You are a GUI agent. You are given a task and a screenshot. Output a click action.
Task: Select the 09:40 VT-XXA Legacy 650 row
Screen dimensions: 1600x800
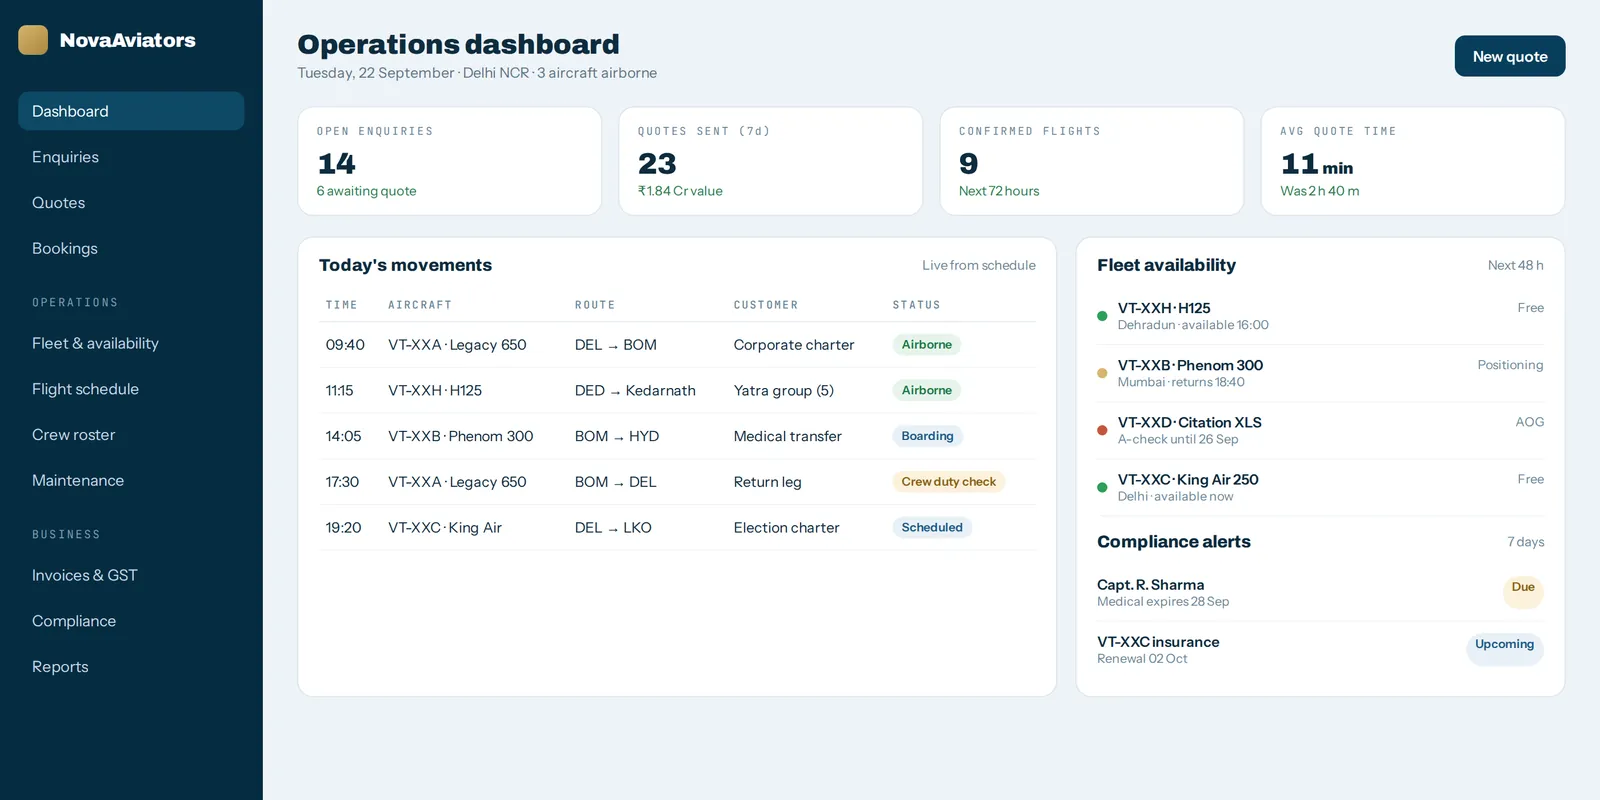tap(677, 345)
